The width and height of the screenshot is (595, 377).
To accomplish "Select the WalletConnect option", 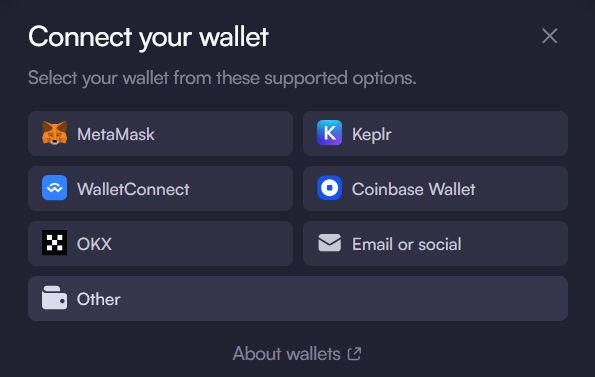I will 161,188.
